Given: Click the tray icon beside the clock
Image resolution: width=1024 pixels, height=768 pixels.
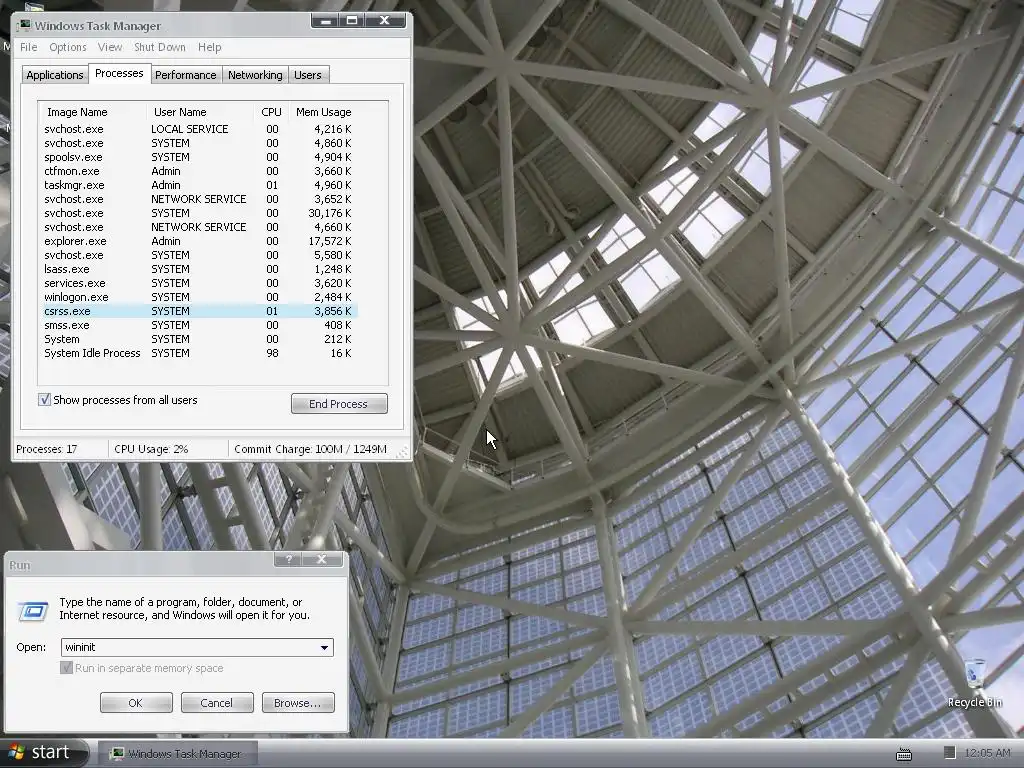Looking at the screenshot, I should click(949, 753).
